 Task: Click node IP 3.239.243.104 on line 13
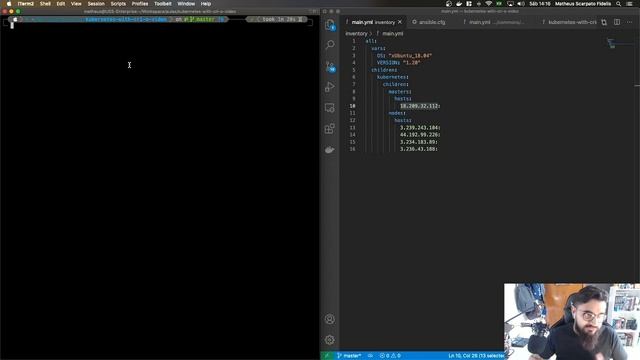420,128
